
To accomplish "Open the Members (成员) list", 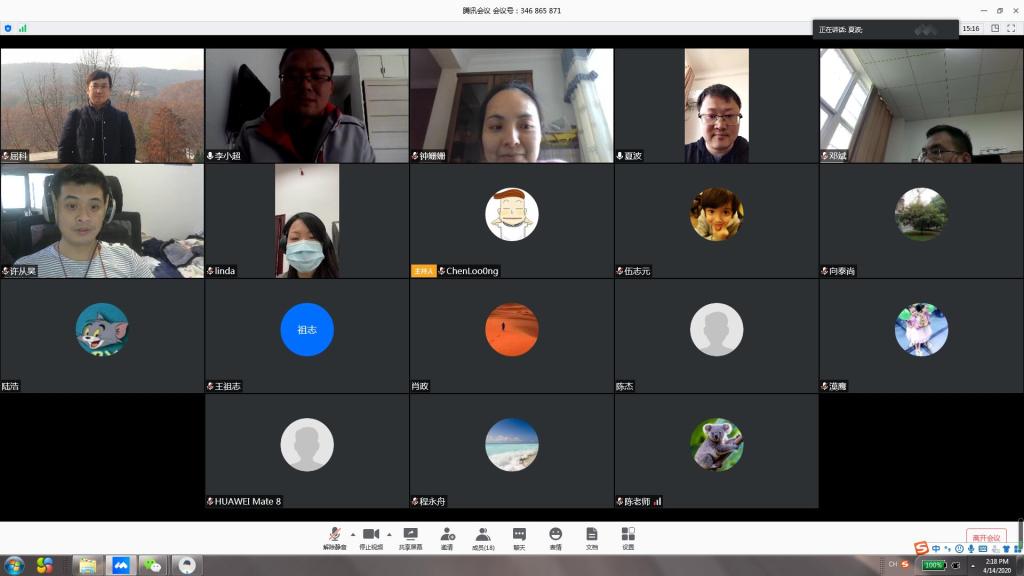I will [x=483, y=537].
